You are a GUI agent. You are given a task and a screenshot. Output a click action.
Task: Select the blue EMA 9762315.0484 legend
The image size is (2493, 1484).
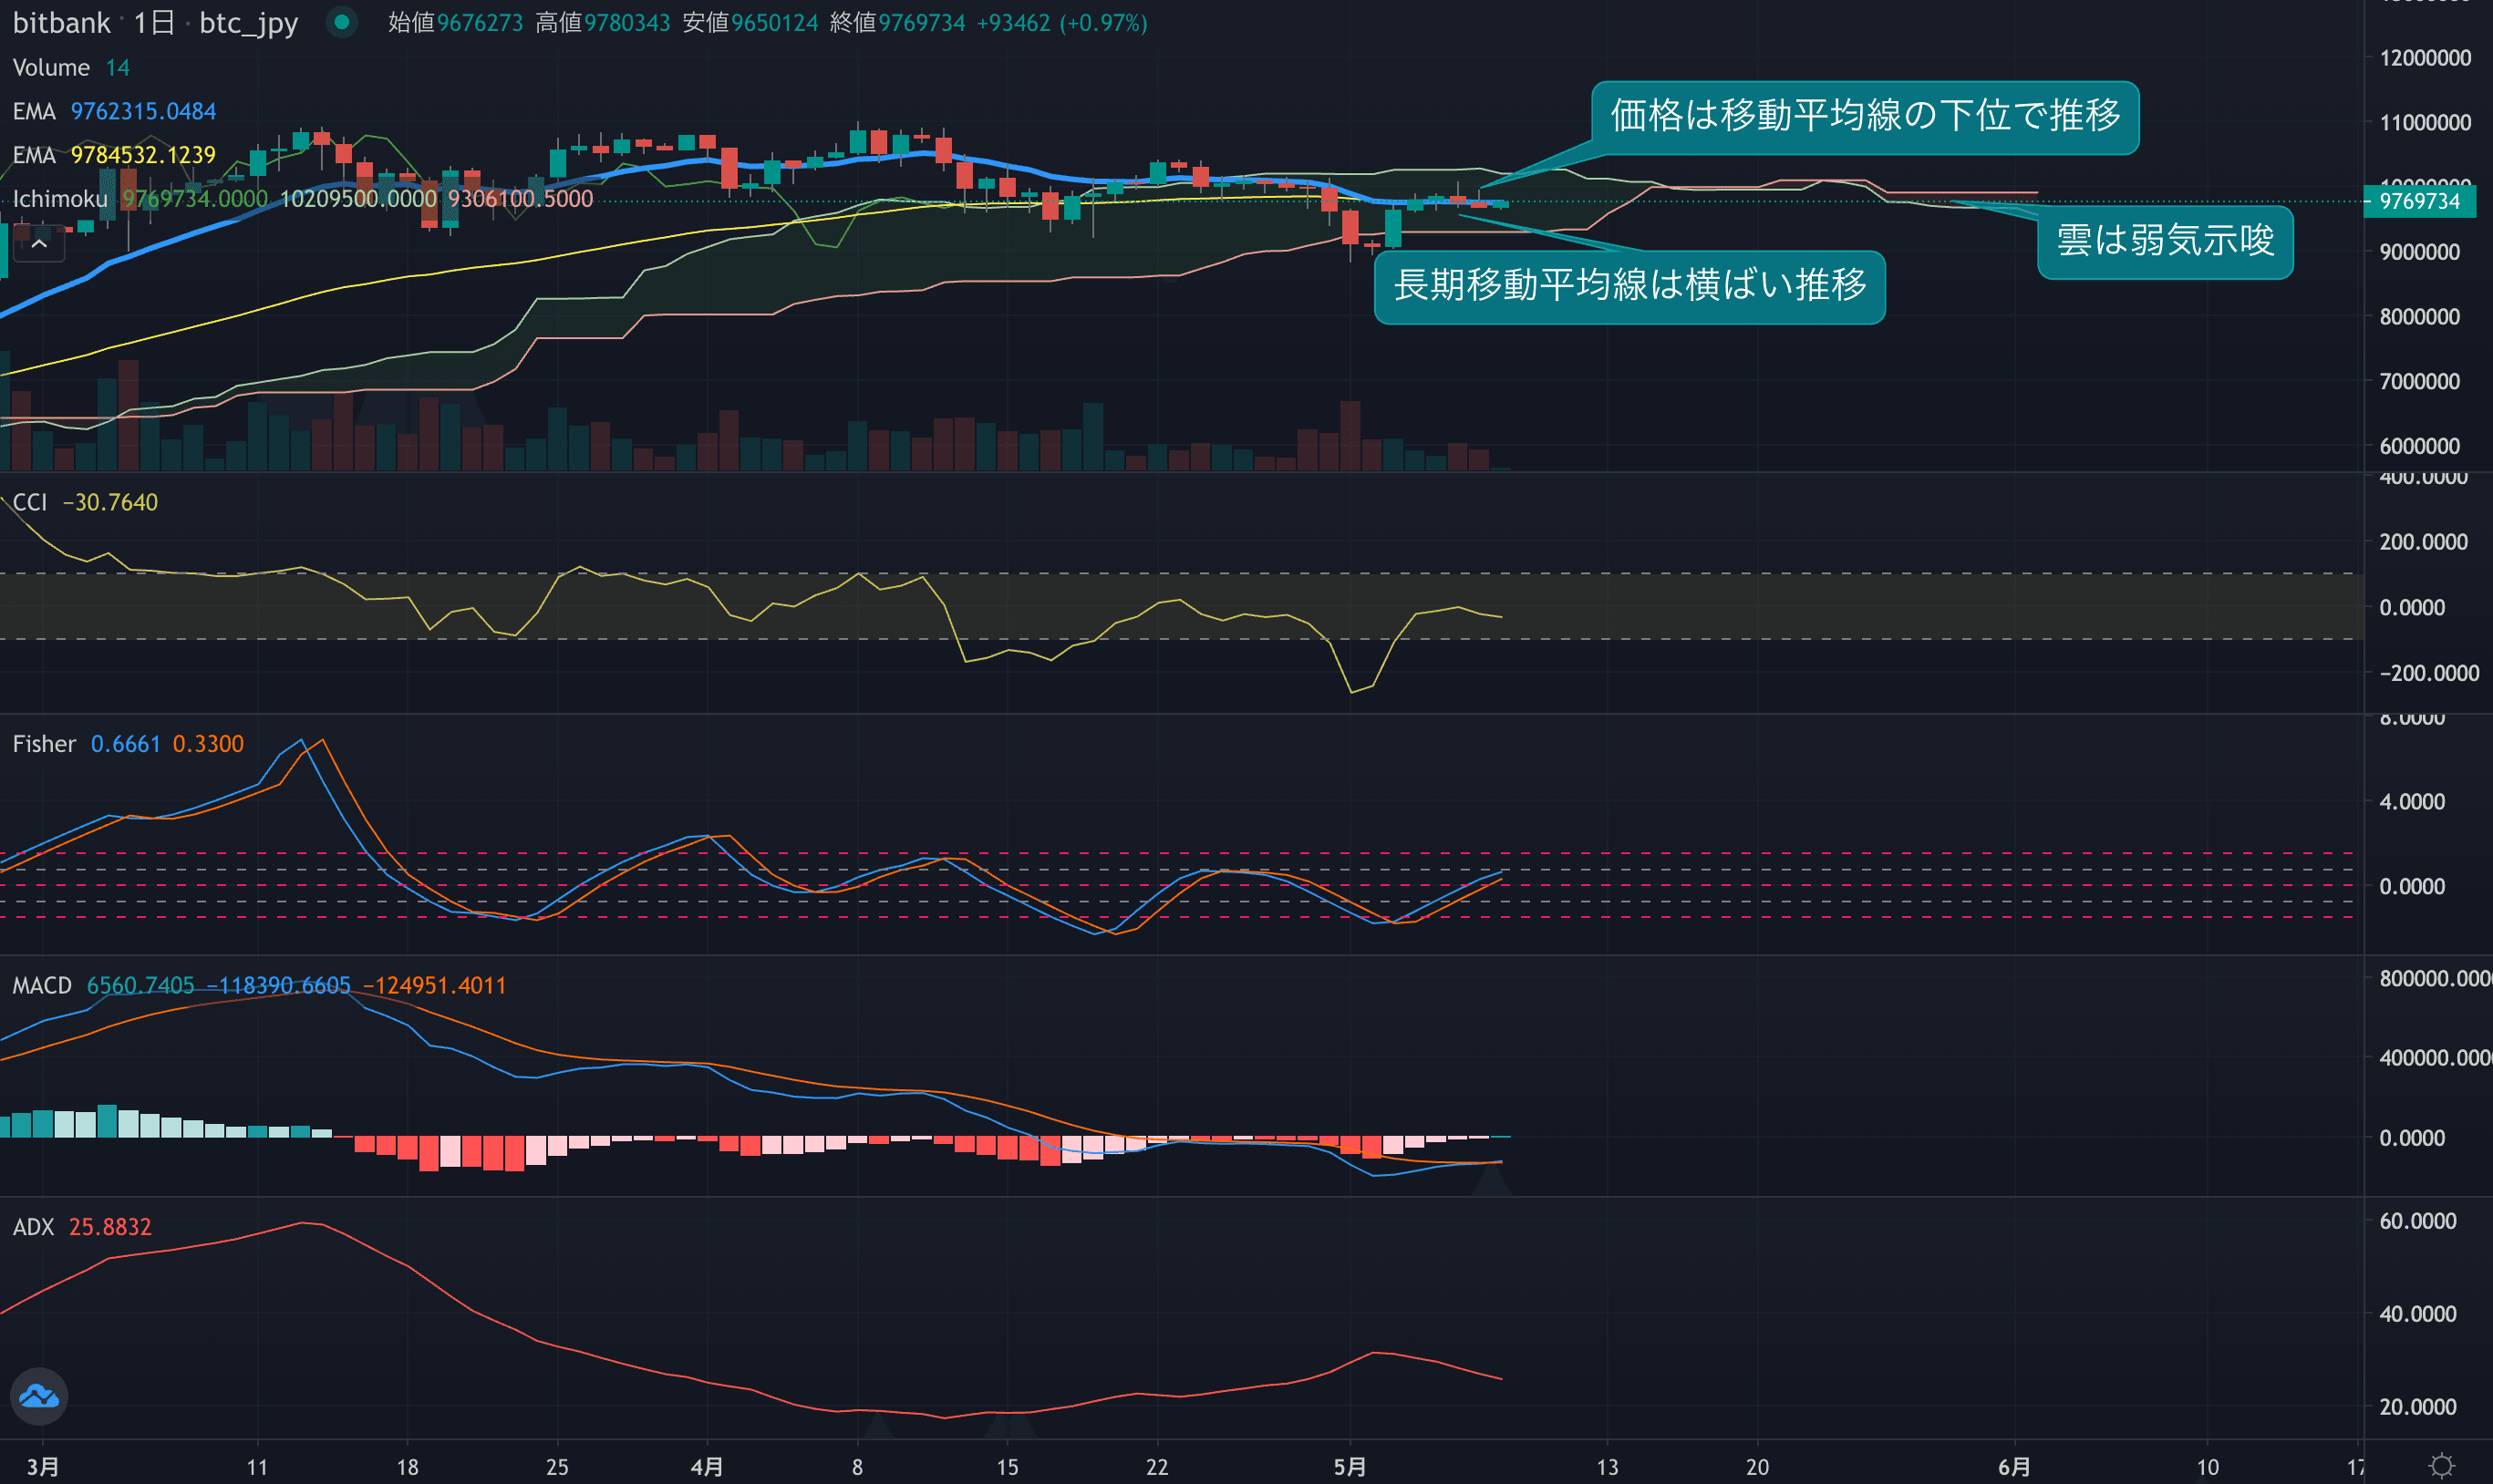point(34,111)
